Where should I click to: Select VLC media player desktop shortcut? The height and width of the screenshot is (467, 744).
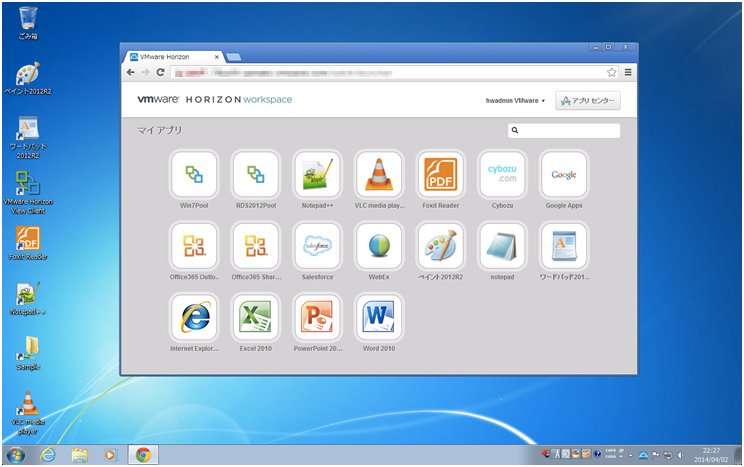pos(28,414)
